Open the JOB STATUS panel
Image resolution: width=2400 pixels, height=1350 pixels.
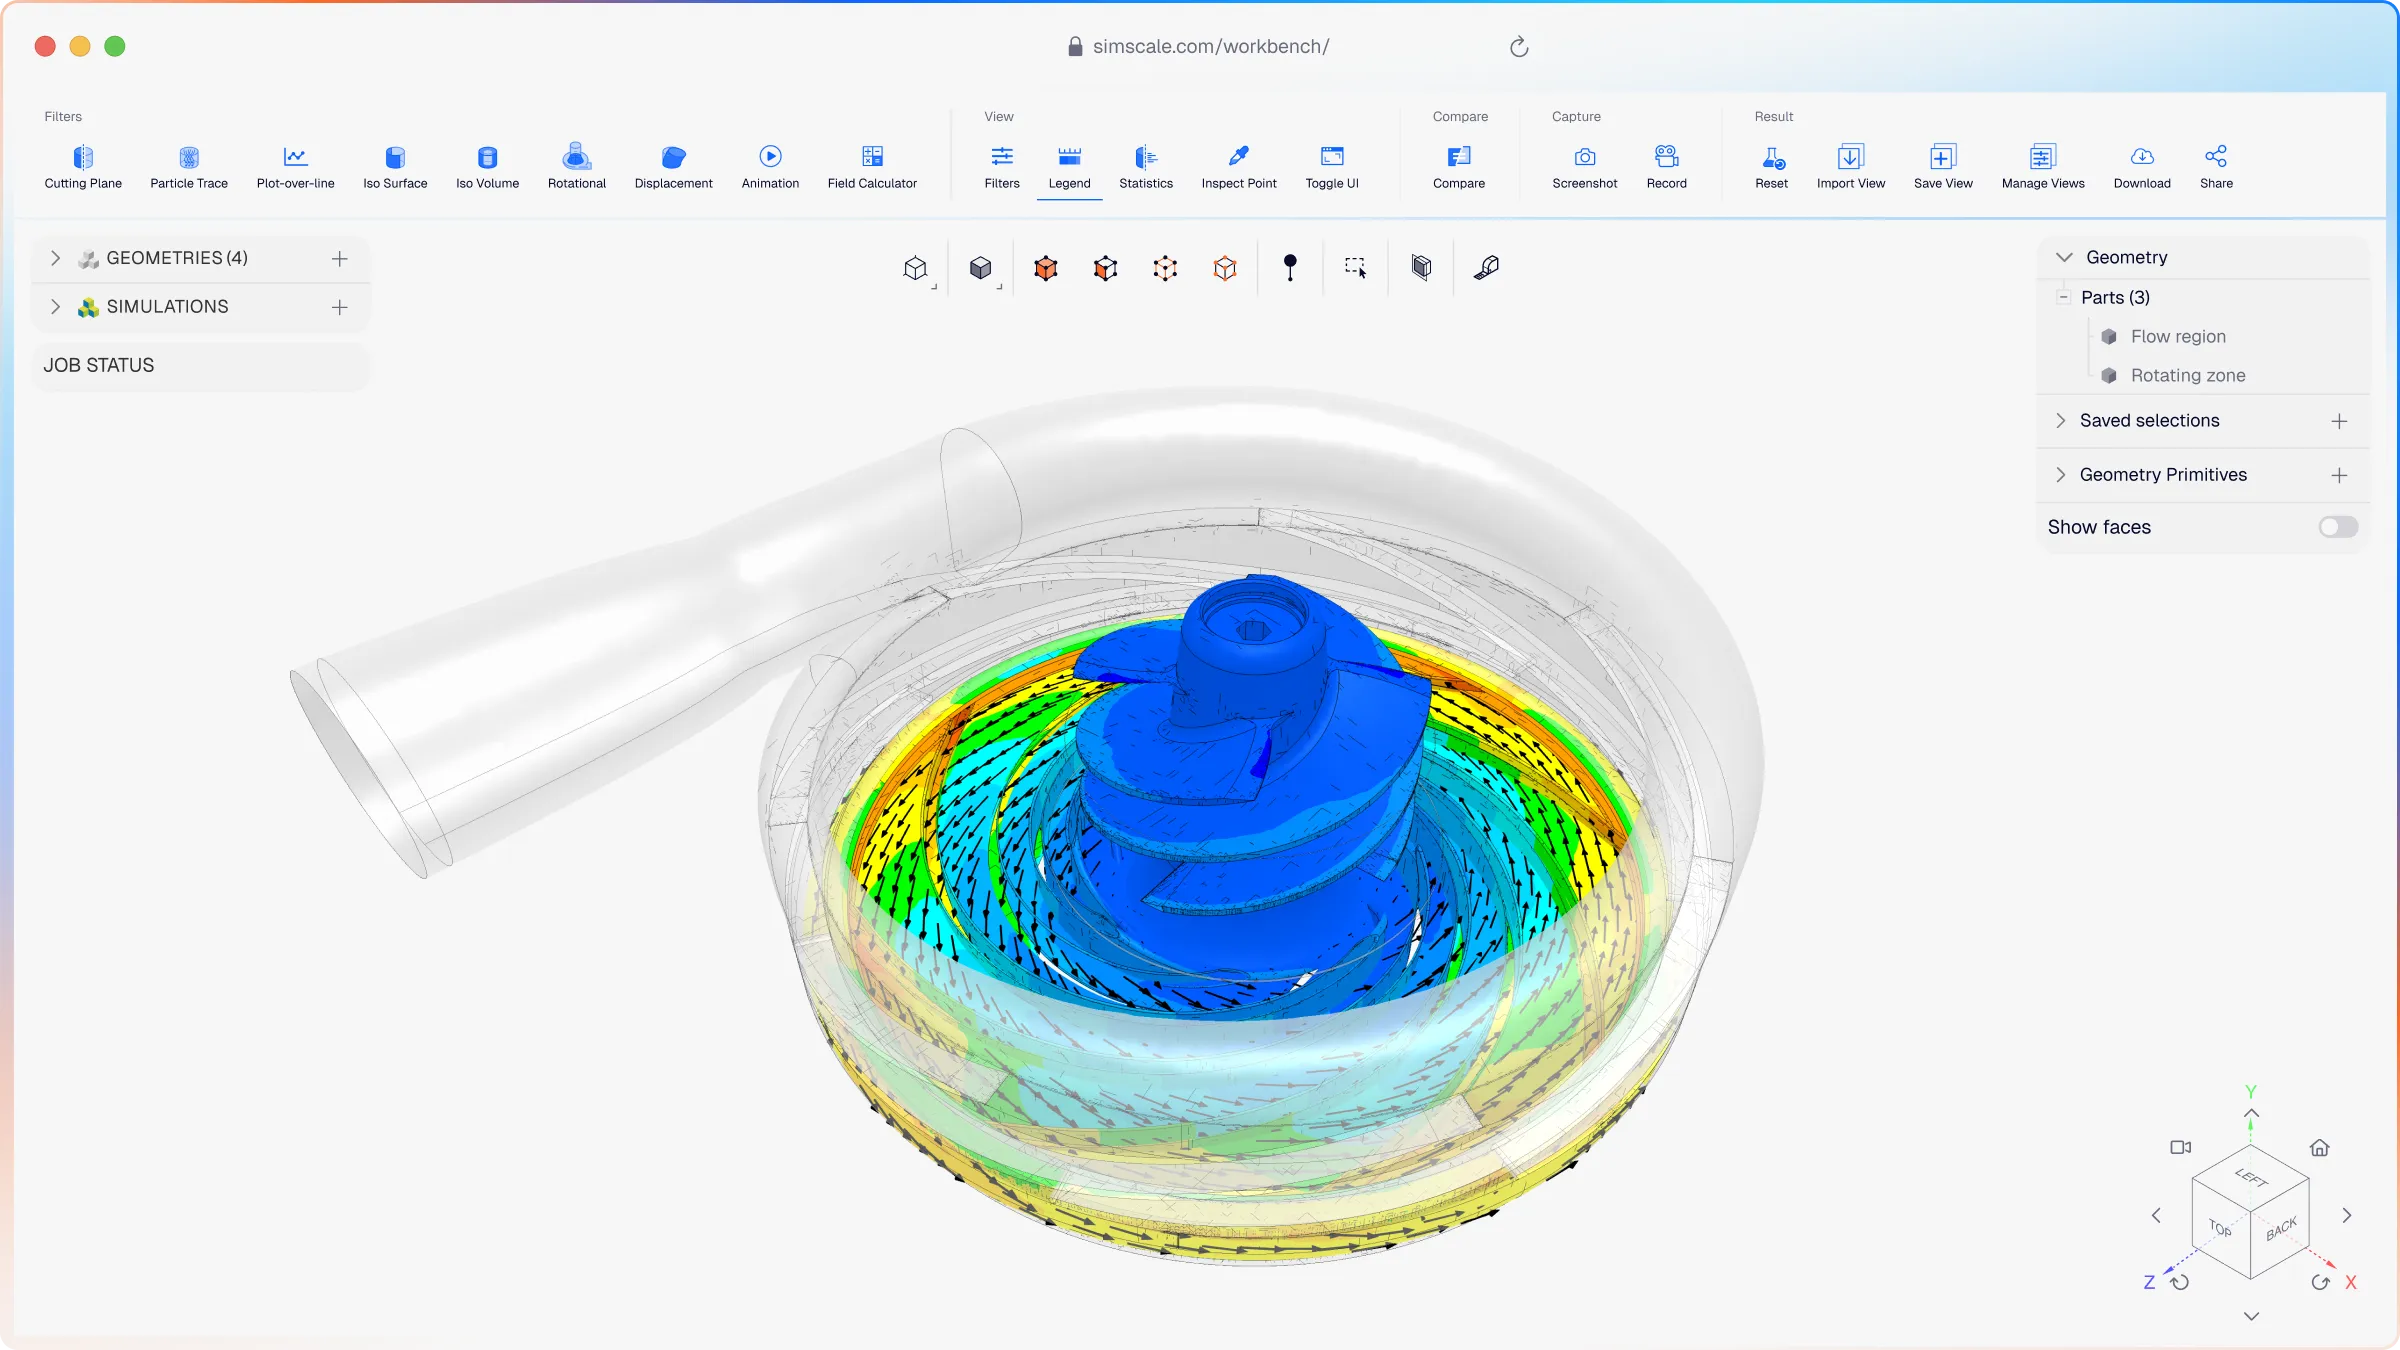pyautogui.click(x=200, y=366)
